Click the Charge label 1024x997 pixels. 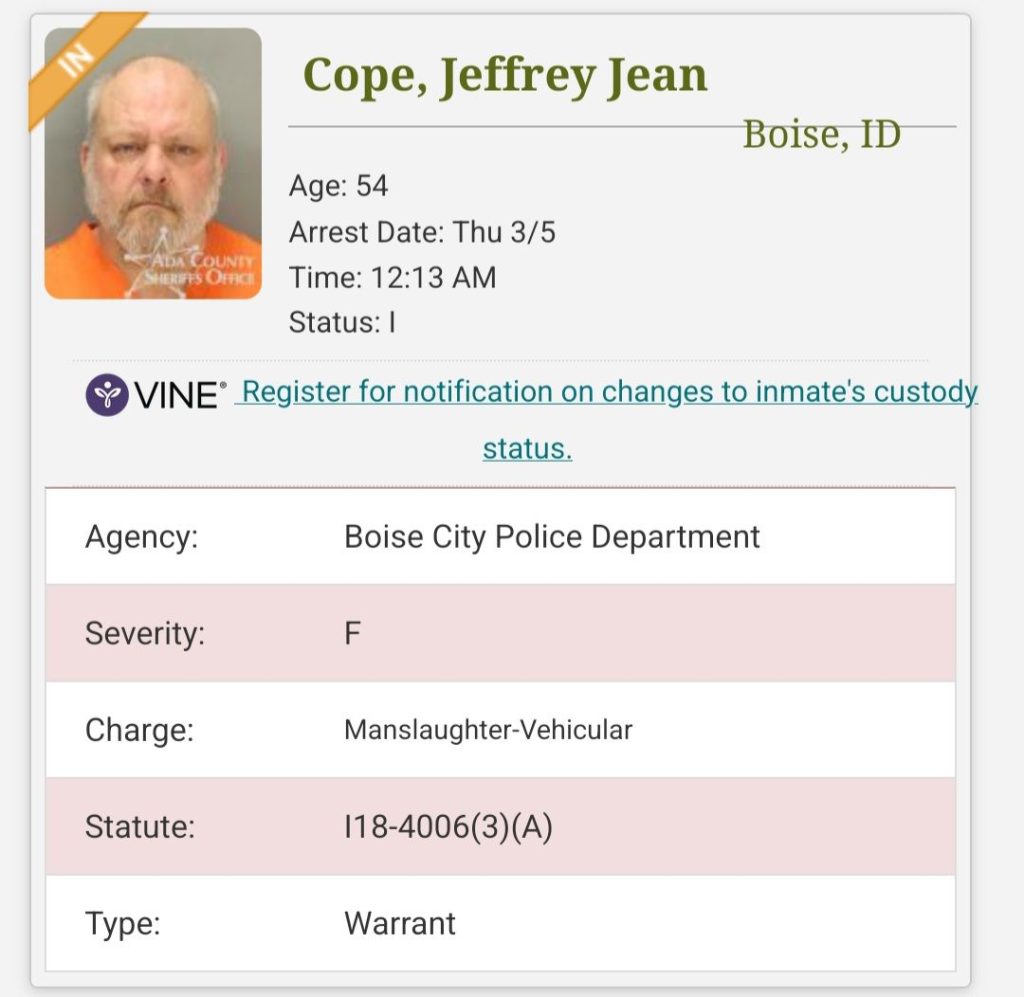139,730
